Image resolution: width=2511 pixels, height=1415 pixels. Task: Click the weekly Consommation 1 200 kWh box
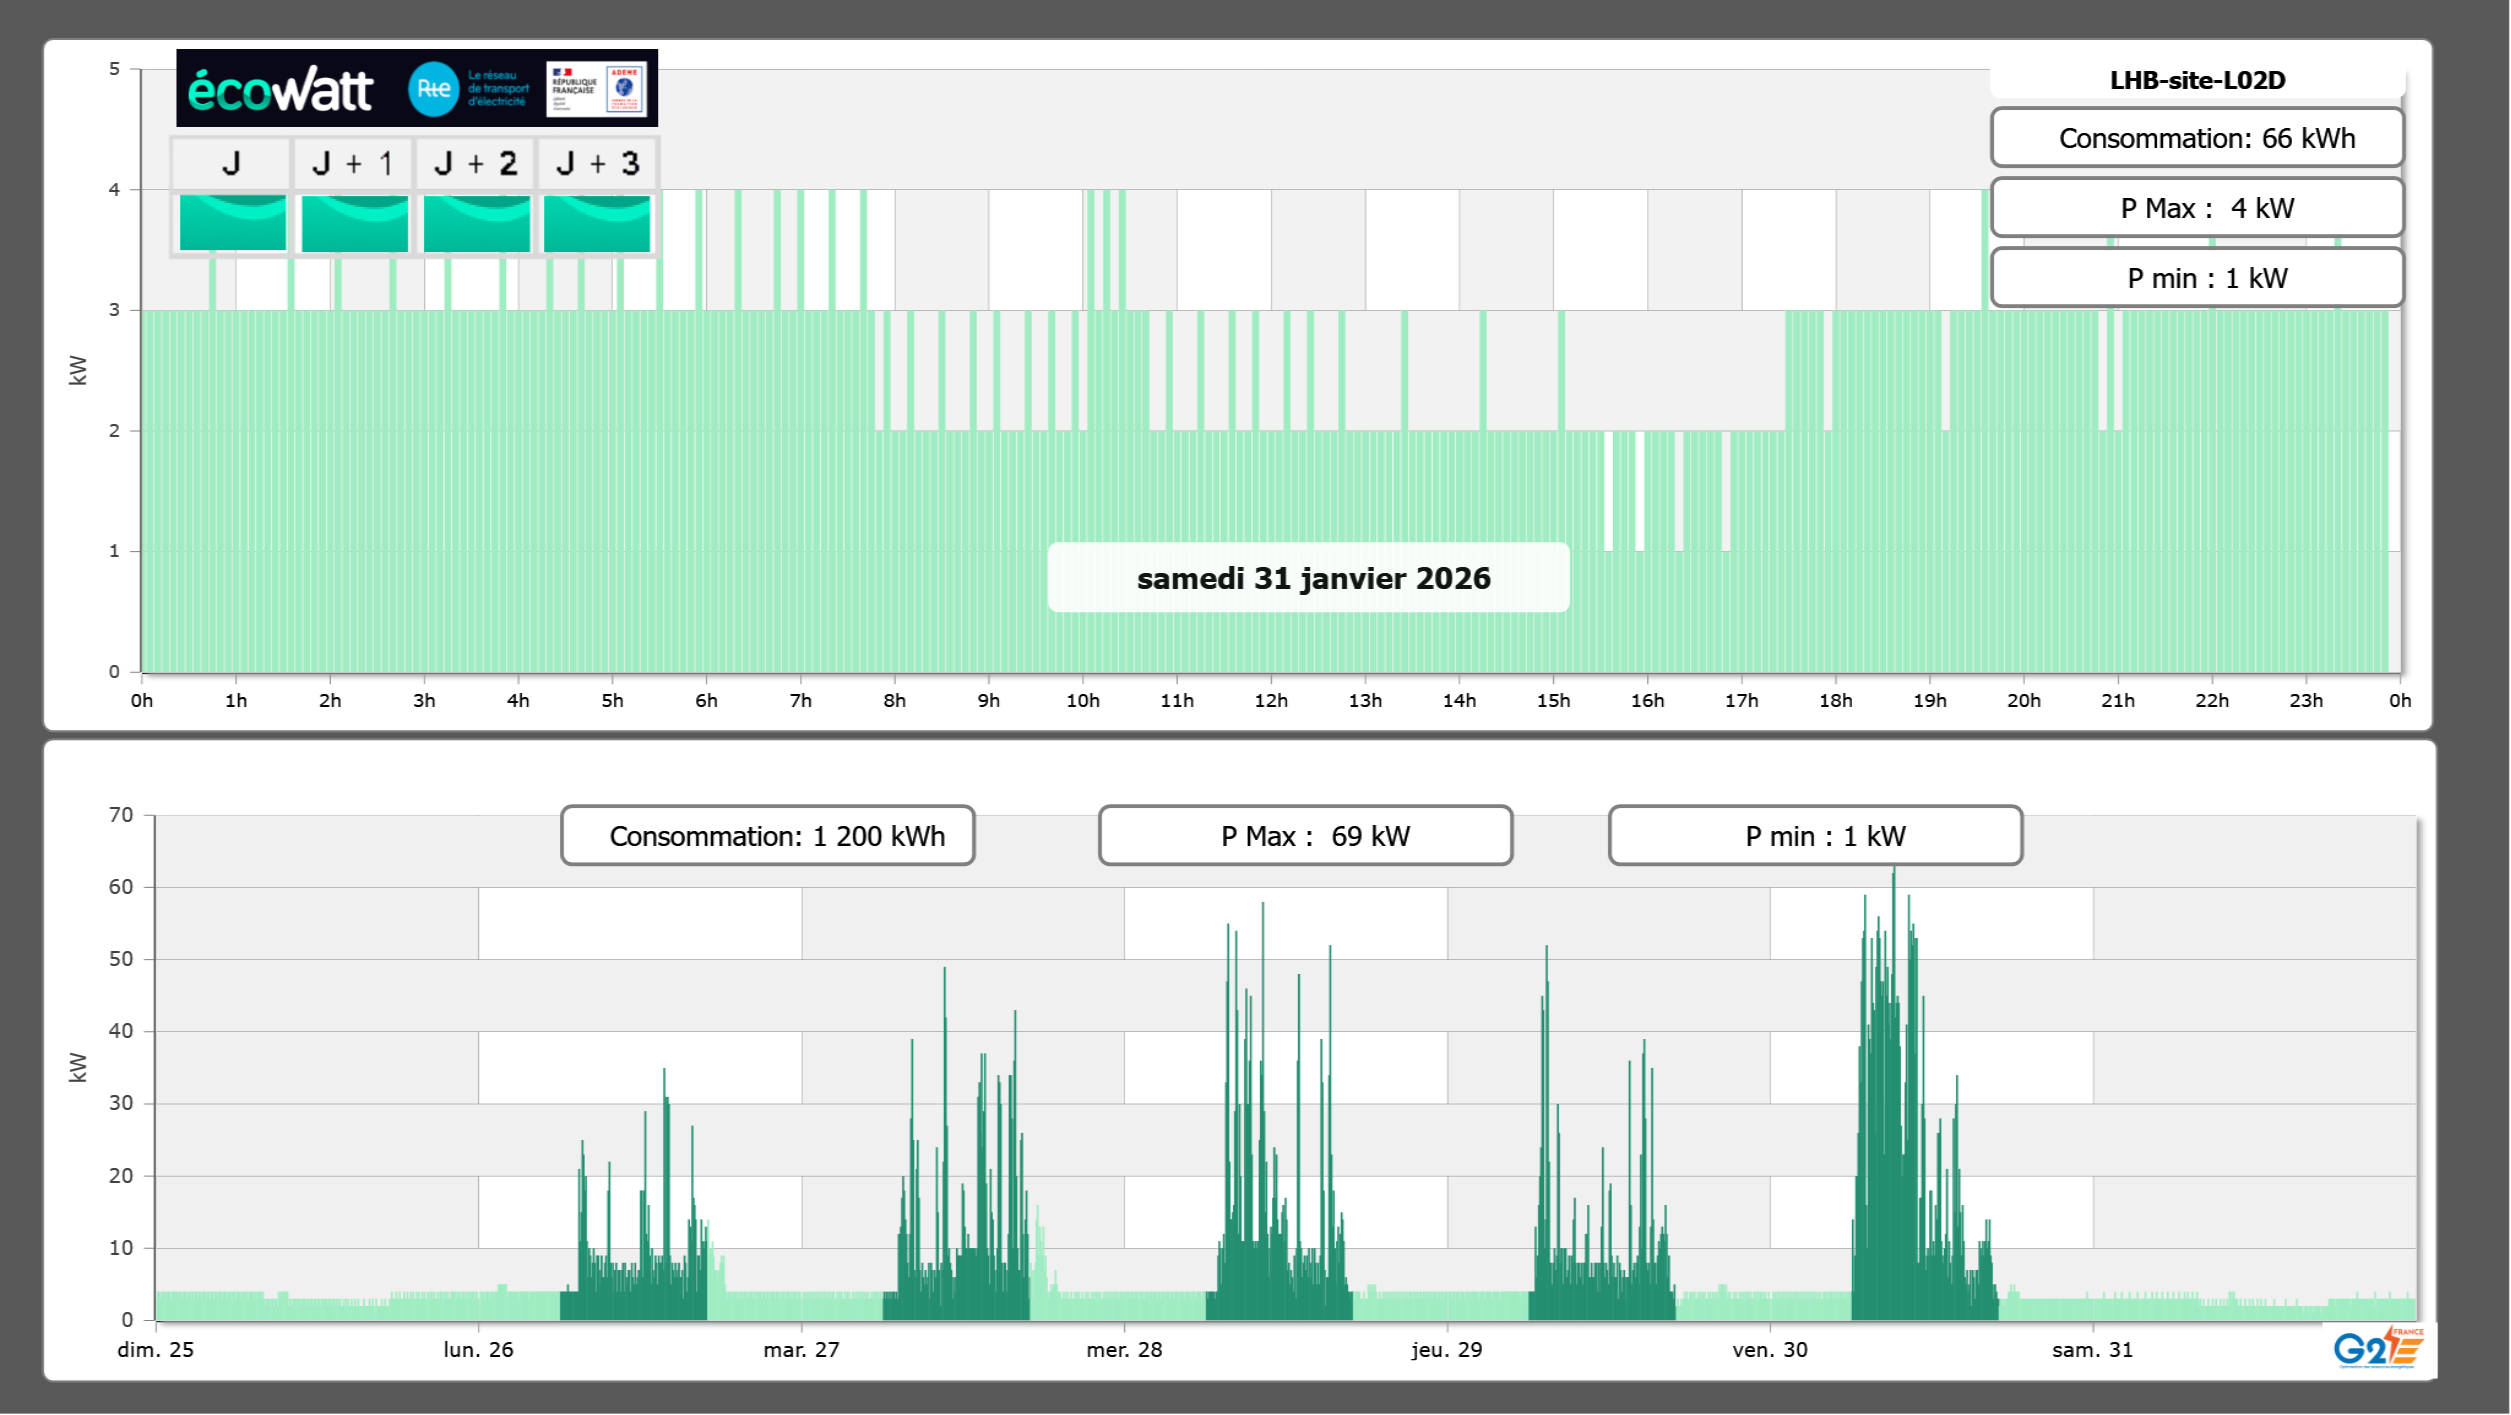point(767,836)
